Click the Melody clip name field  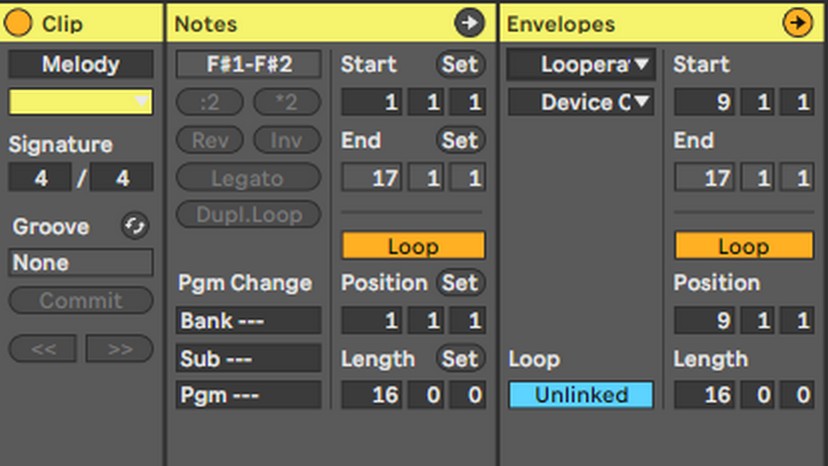click(81, 64)
